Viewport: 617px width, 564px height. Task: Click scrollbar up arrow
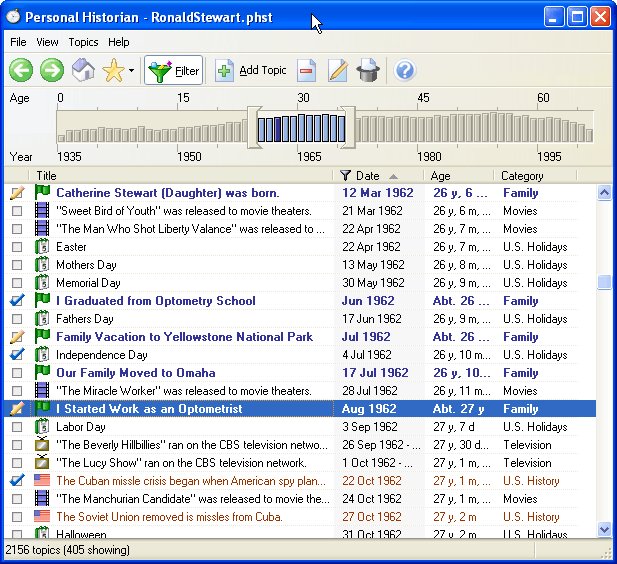604,192
